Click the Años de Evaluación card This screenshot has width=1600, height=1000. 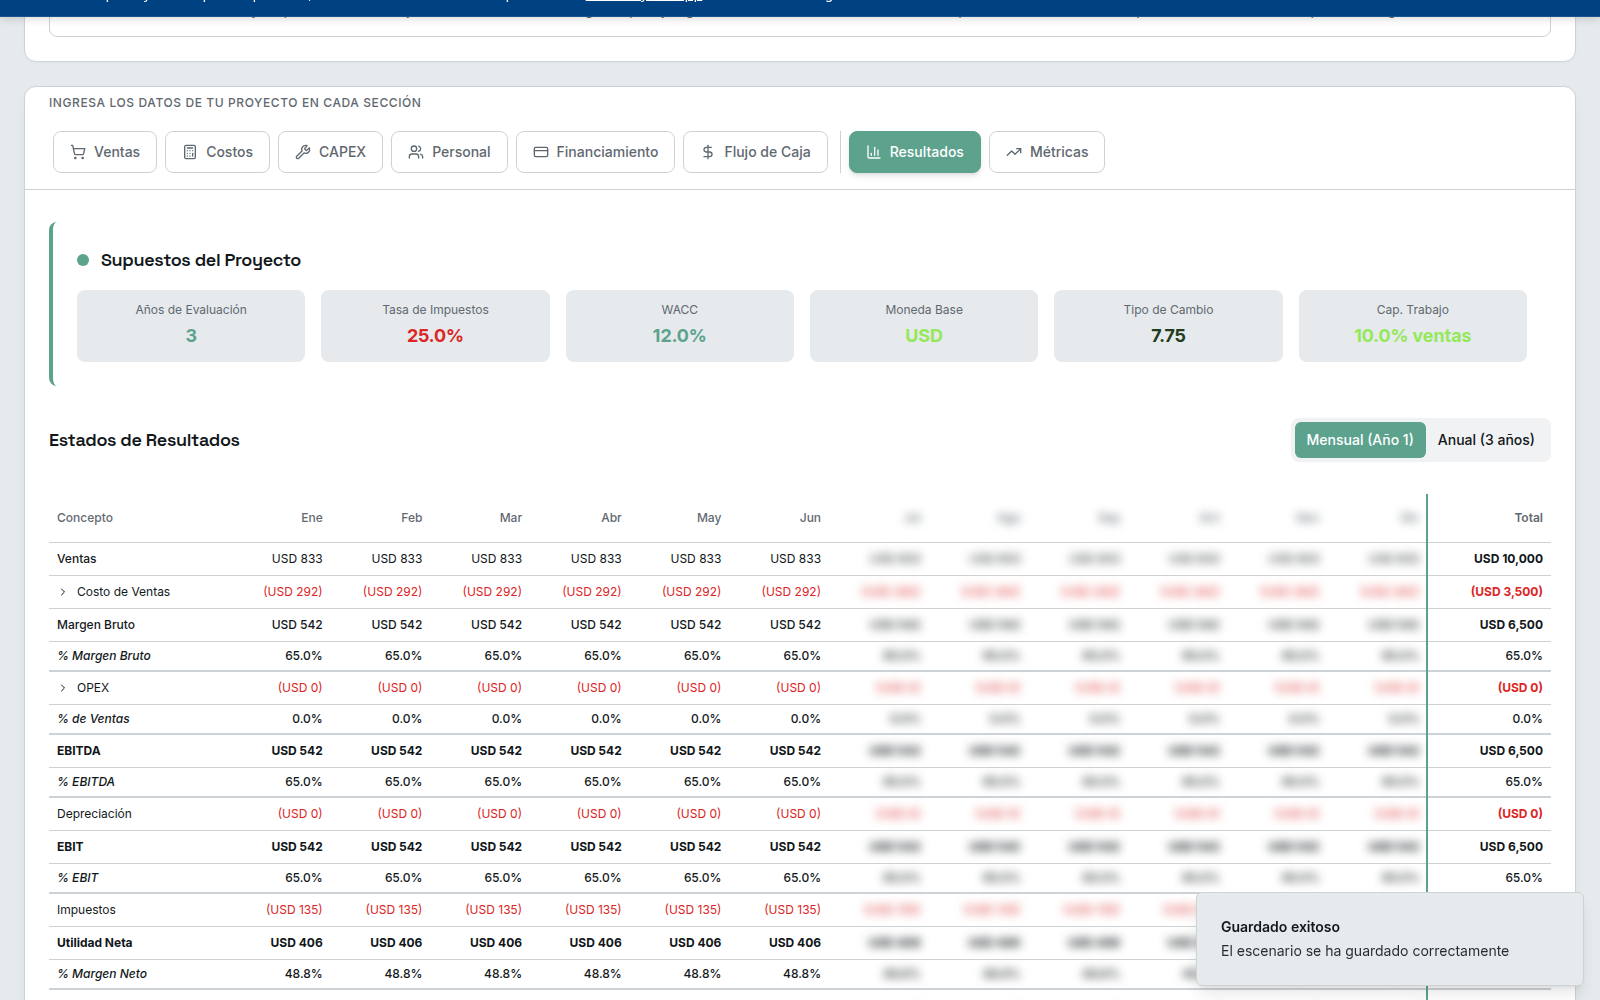coord(191,326)
